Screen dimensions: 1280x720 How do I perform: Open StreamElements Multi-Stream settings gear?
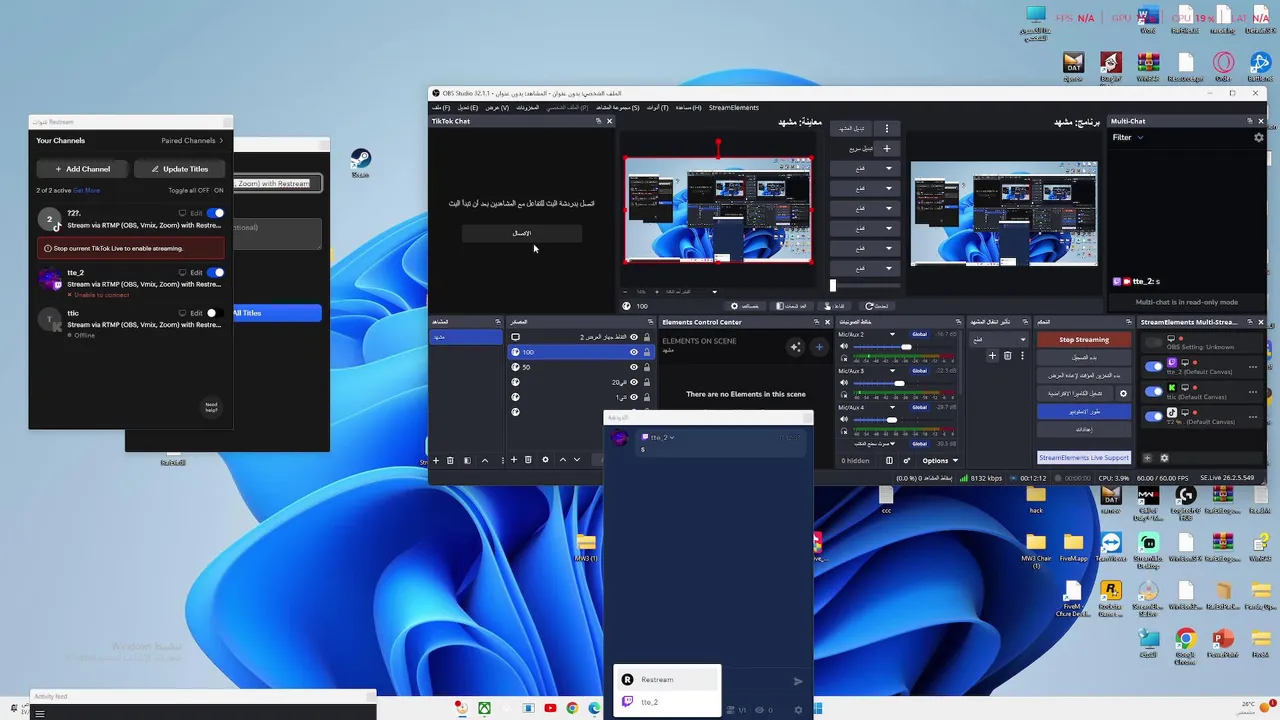(1163, 458)
